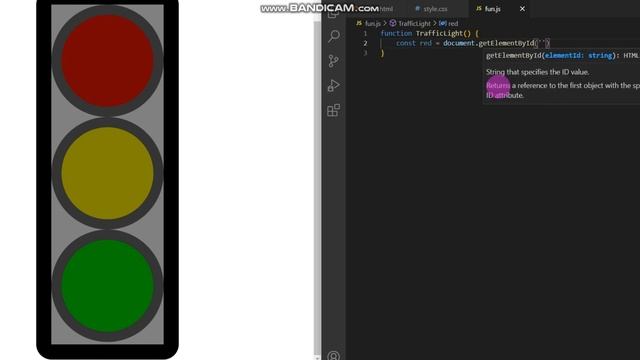
Task: Click the function symbol icon in breadcrumbs
Action: (393, 23)
